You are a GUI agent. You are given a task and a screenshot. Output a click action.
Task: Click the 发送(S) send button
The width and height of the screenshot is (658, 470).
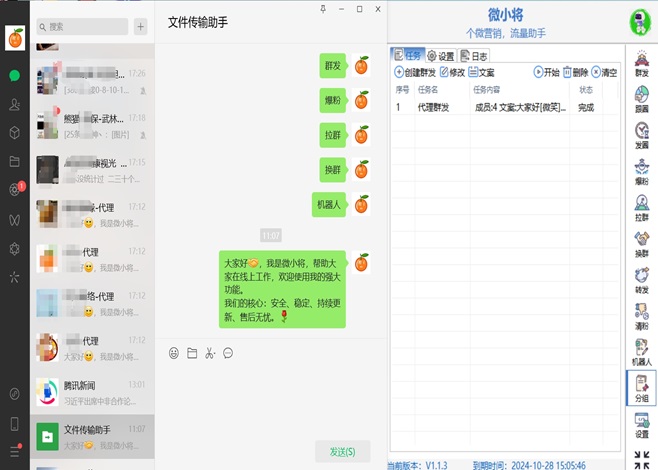[x=342, y=452]
